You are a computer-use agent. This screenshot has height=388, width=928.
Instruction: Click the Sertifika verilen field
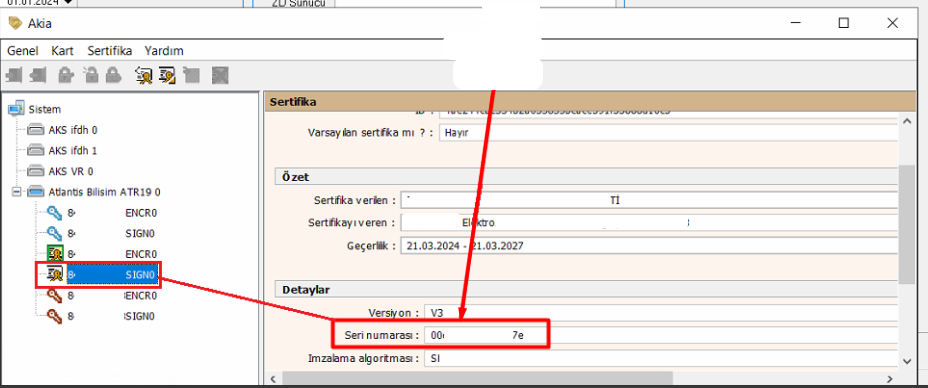pos(650,200)
